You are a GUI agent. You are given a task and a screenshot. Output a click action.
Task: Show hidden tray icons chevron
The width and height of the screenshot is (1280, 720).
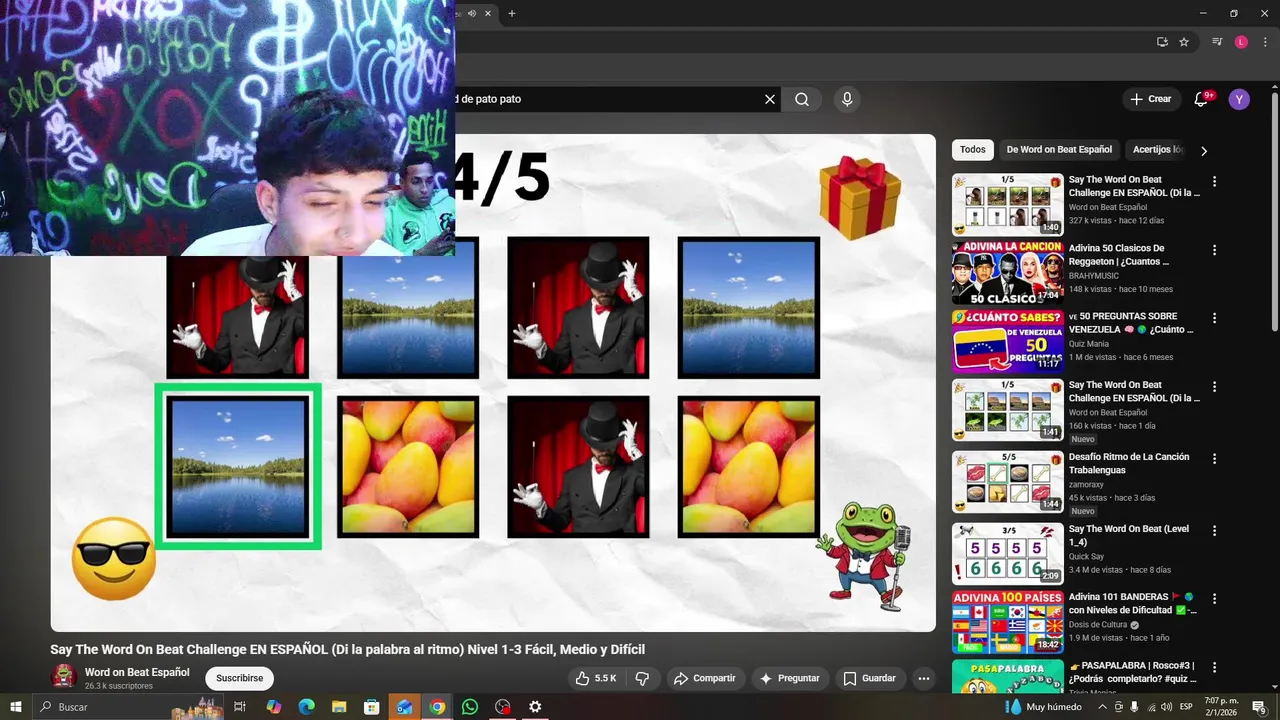click(x=1103, y=707)
